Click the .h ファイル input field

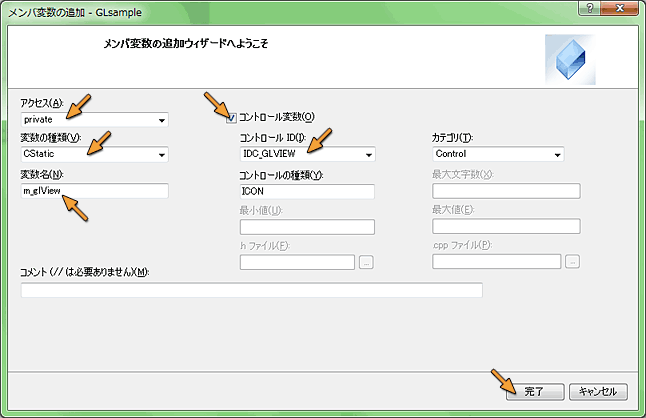297,262
